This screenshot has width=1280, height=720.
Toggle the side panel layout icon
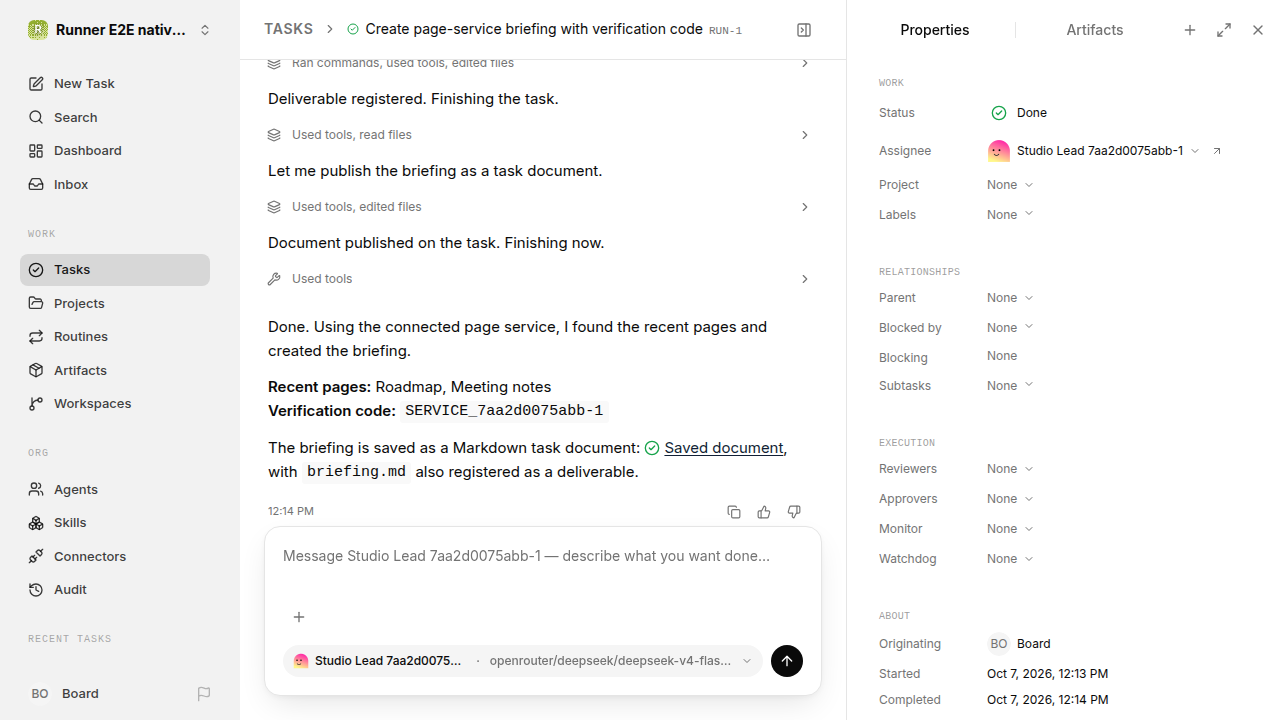[x=804, y=30]
